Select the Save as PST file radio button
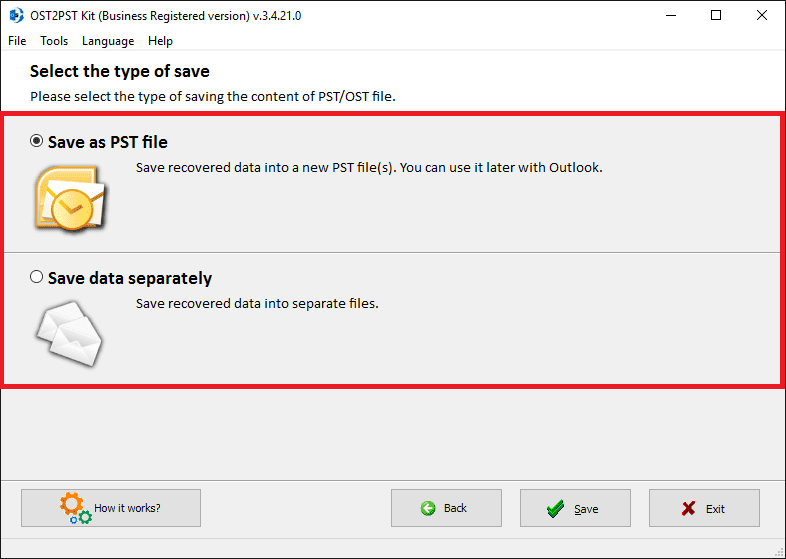 coord(36,141)
